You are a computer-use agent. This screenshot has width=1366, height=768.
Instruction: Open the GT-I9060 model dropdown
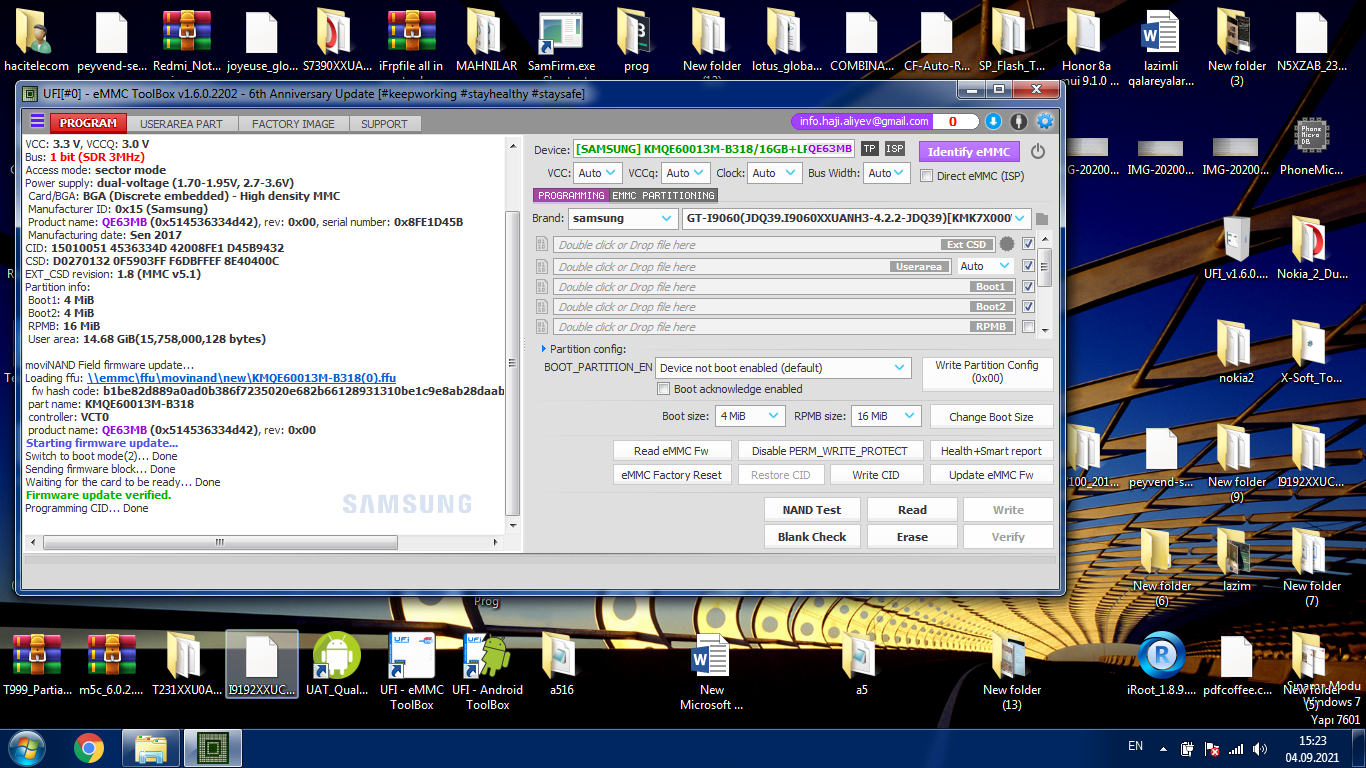coord(856,218)
